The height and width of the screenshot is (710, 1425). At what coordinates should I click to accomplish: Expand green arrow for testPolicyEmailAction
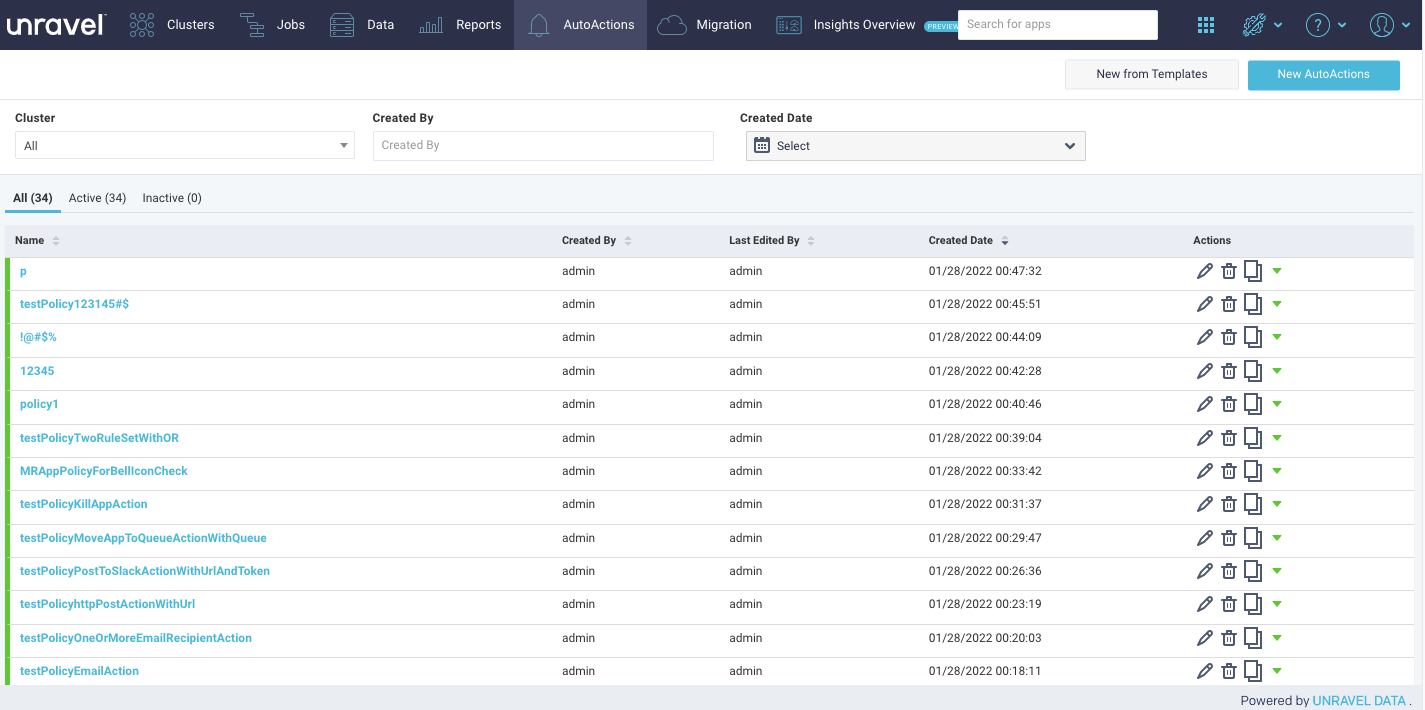[x=1277, y=671]
